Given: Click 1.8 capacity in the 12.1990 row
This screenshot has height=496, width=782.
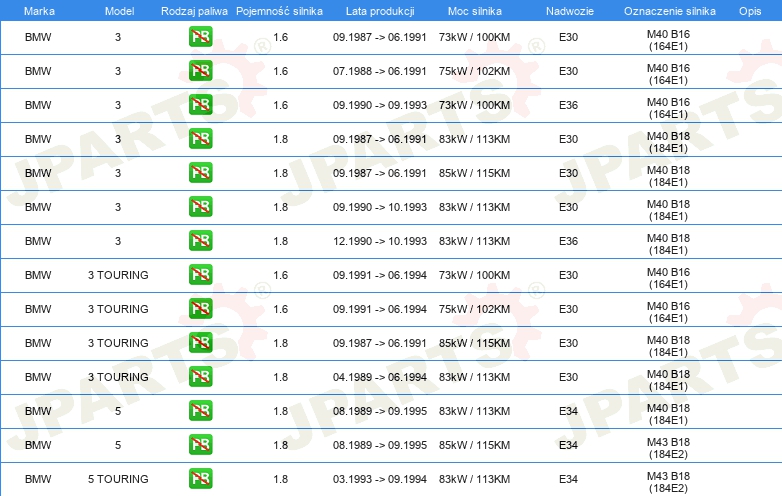Looking at the screenshot, I should [x=280, y=241].
